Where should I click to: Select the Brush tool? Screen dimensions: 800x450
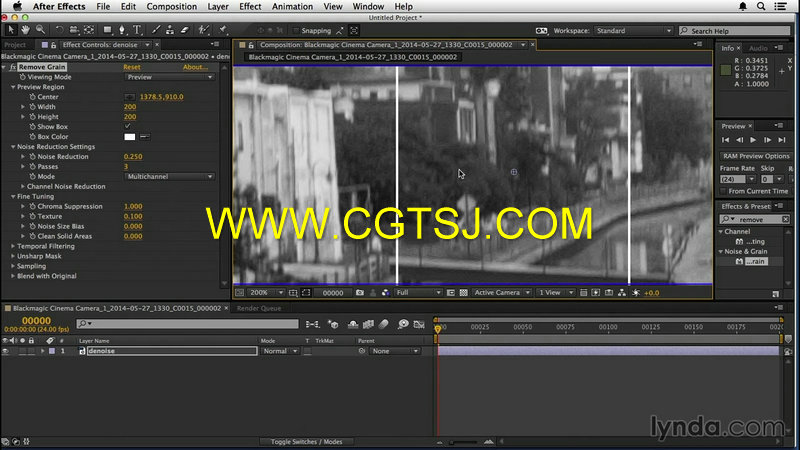pos(156,30)
